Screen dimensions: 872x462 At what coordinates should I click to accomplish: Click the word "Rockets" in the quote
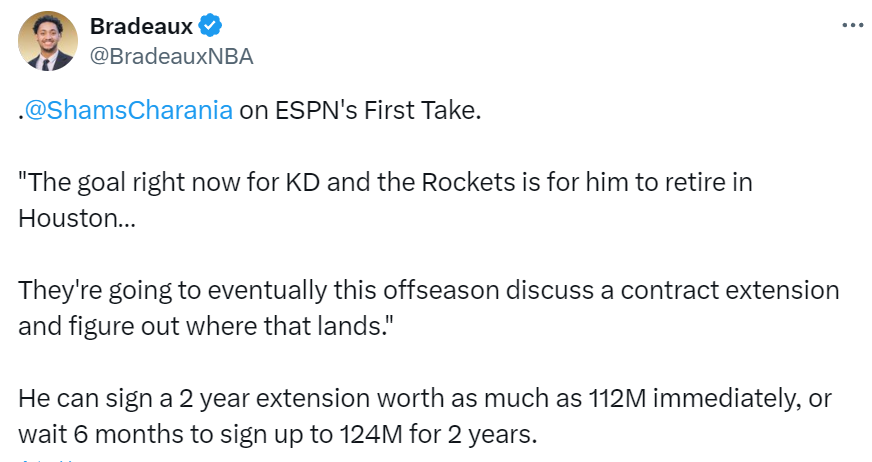coord(468,182)
